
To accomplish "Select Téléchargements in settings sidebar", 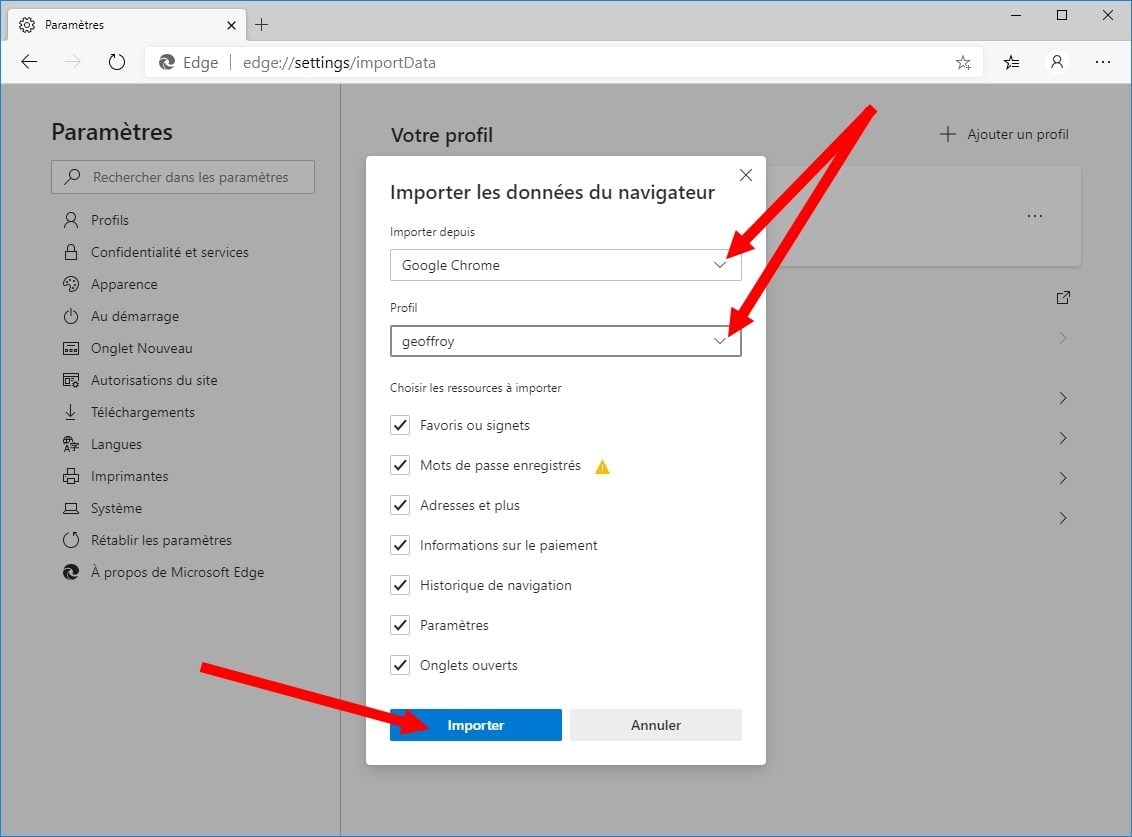I will [143, 412].
